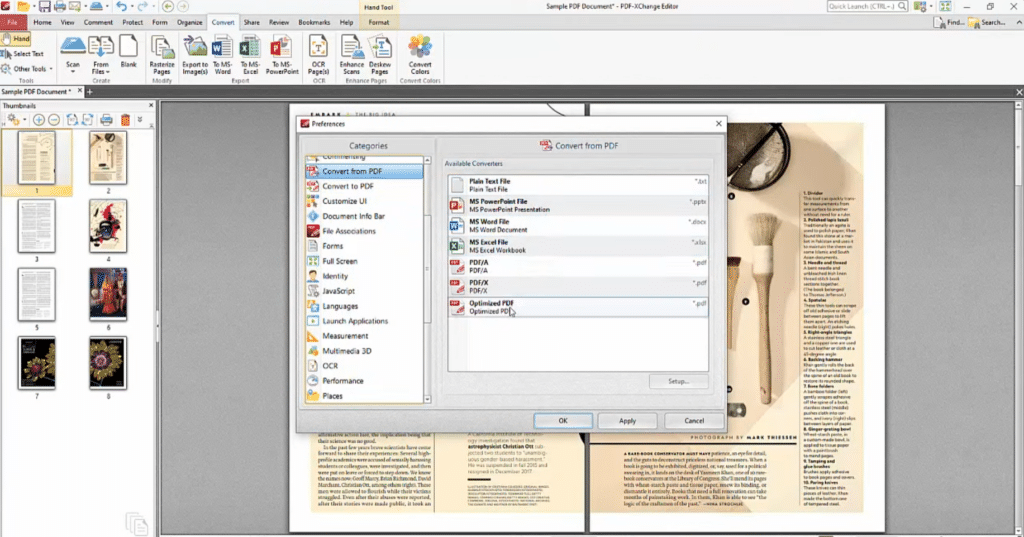Select Convert to PDF category

(x=364, y=186)
